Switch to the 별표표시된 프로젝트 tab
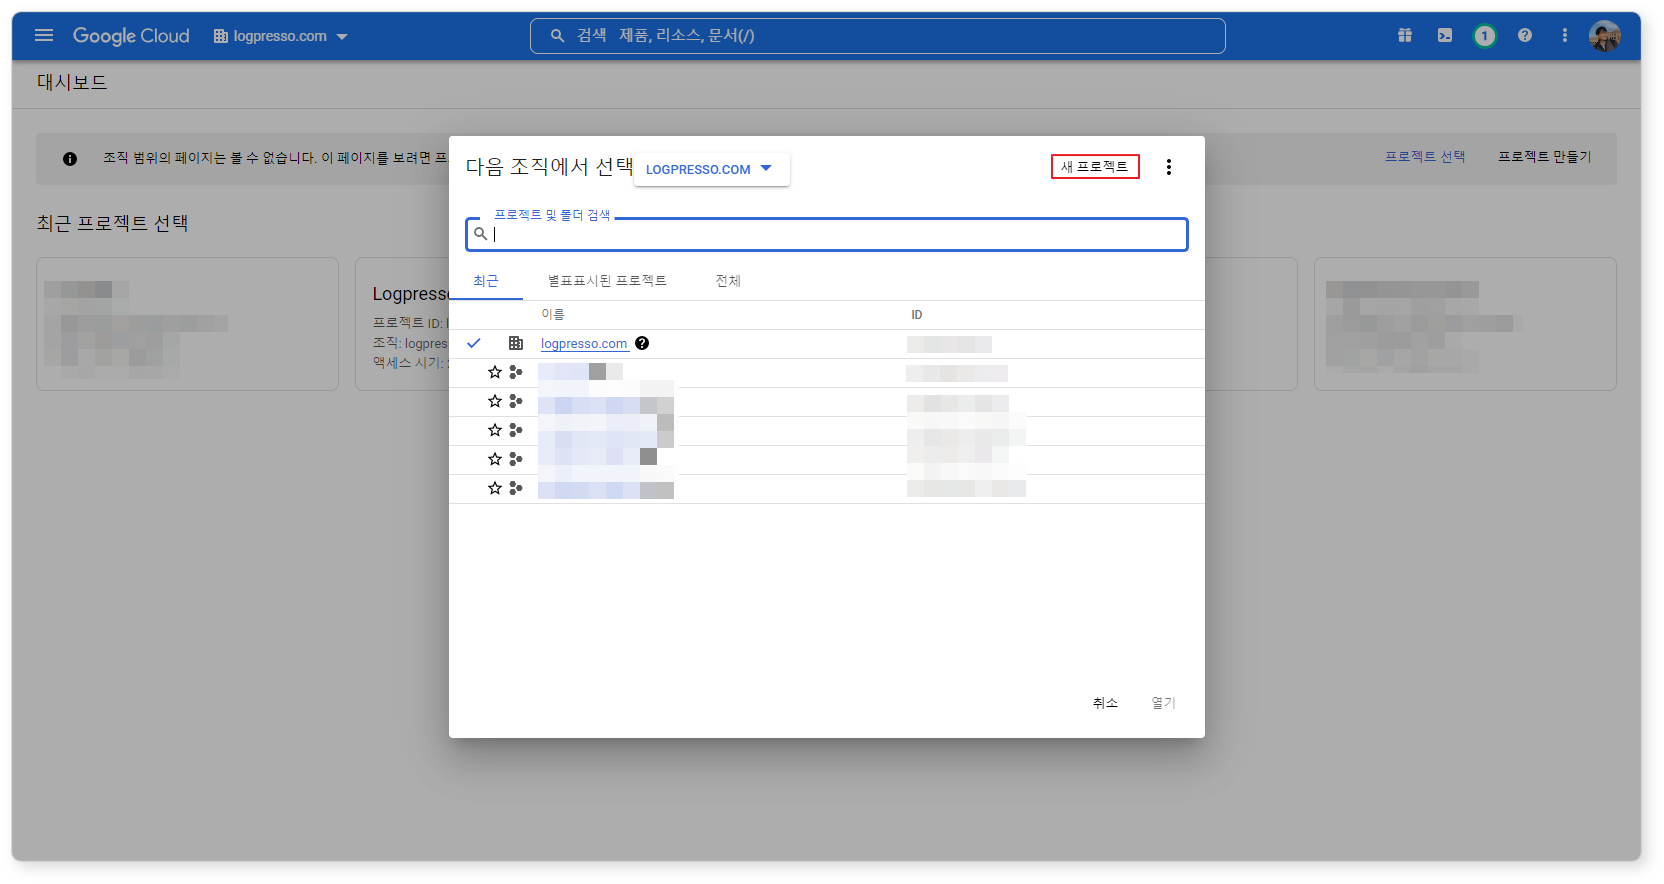The height and width of the screenshot is (884, 1664). pos(607,281)
